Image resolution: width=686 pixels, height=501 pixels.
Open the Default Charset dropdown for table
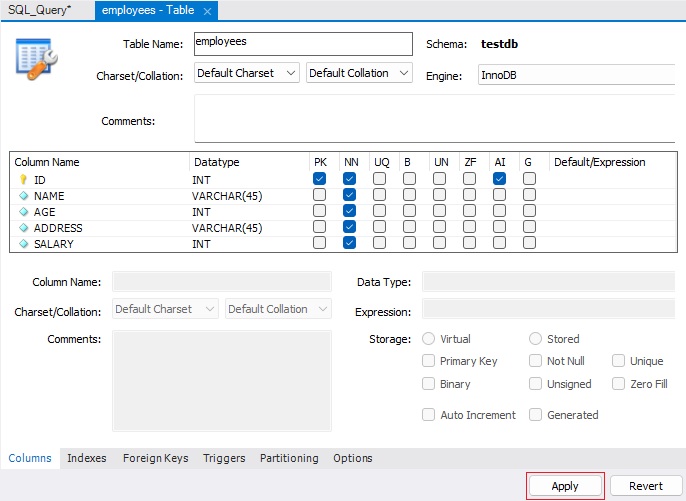pyautogui.click(x=247, y=73)
